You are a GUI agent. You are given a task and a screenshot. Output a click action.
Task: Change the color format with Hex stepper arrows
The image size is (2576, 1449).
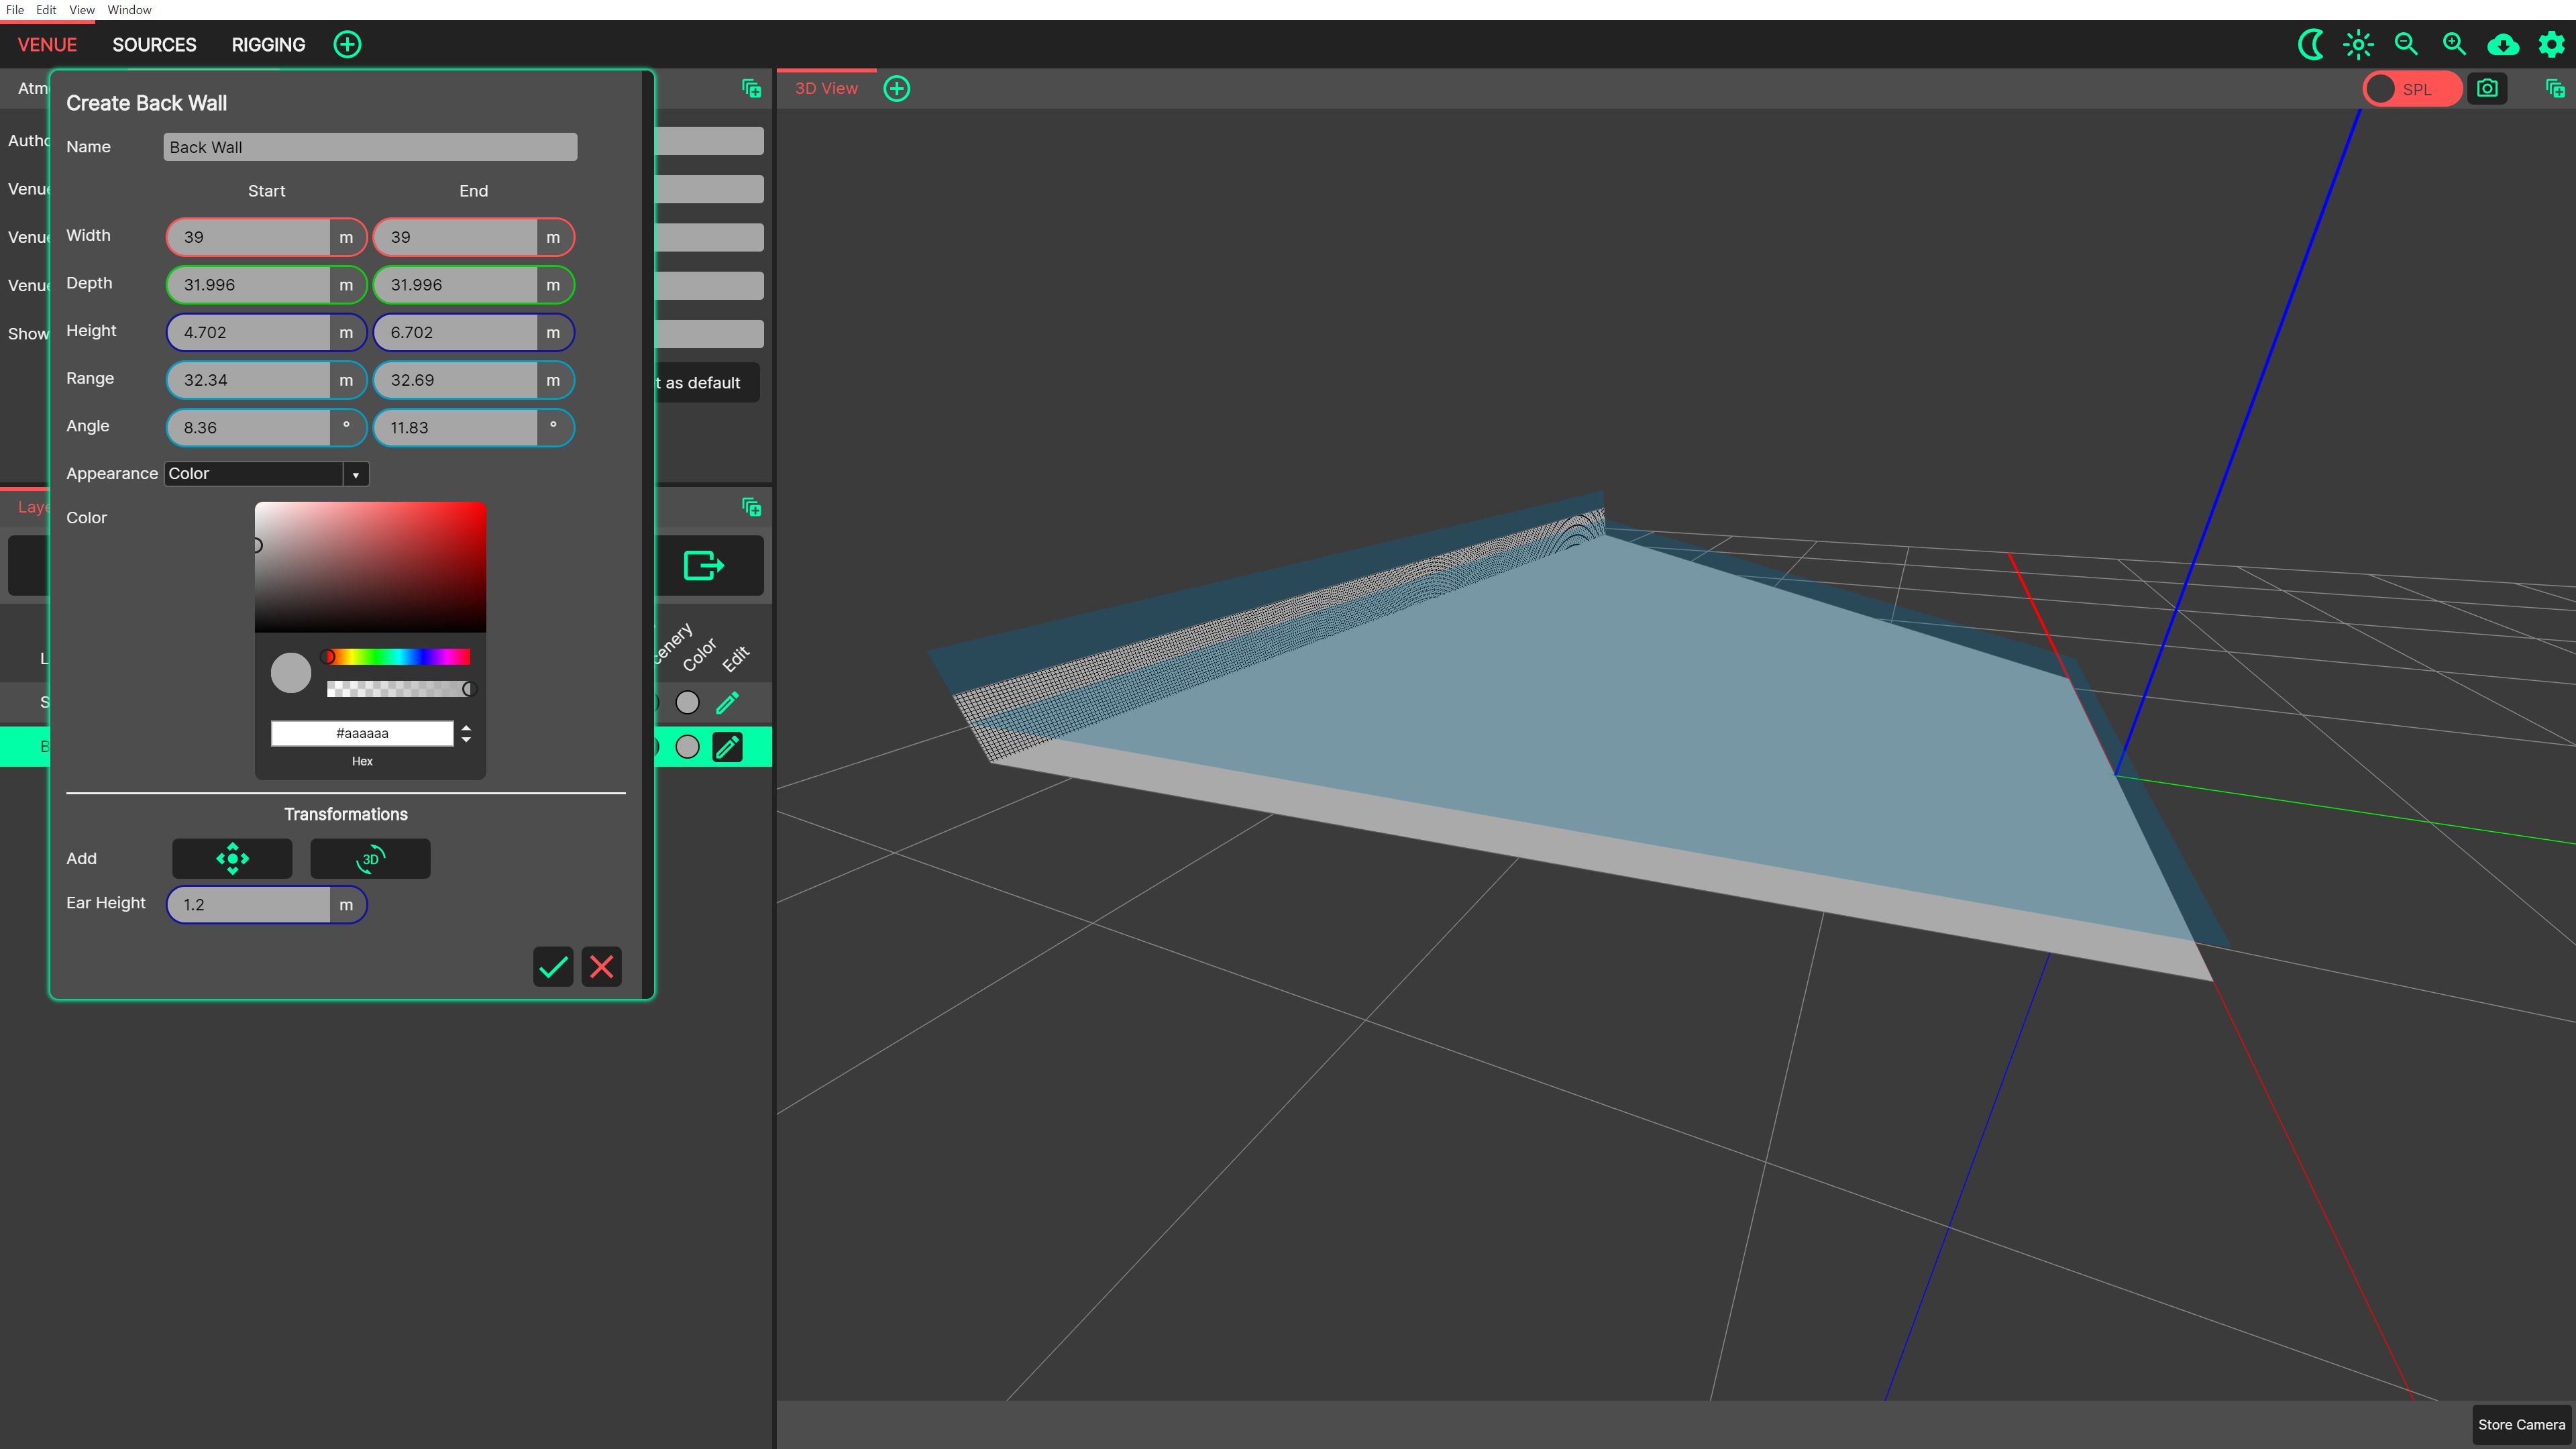[x=466, y=733]
